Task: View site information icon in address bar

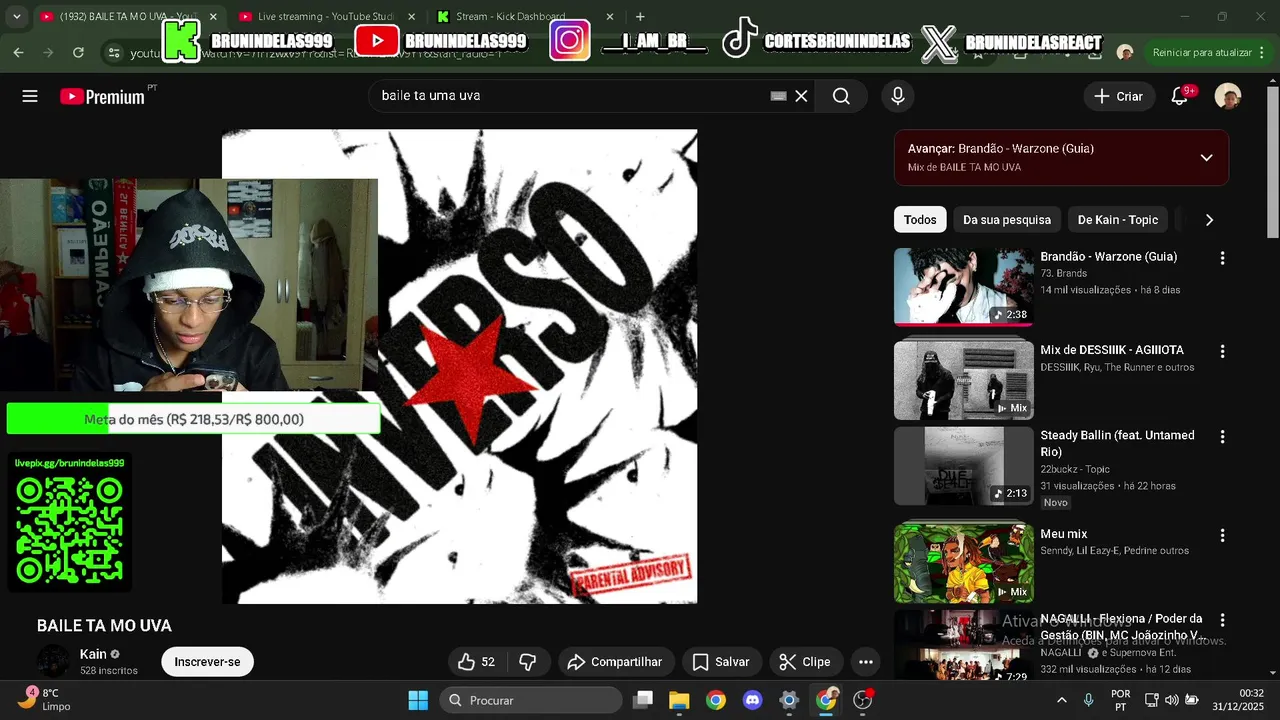Action: (113, 53)
